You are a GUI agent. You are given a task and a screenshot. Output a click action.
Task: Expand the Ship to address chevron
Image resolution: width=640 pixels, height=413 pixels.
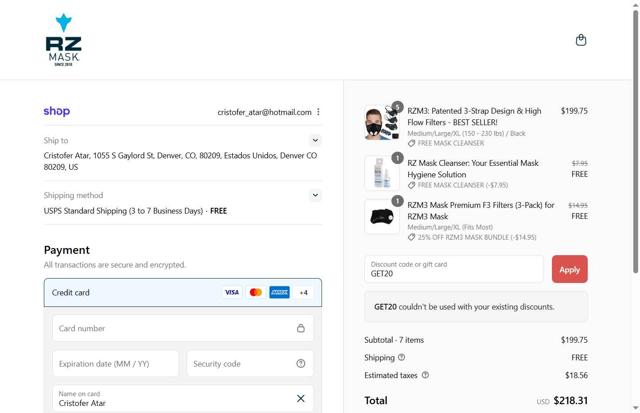[x=315, y=140]
